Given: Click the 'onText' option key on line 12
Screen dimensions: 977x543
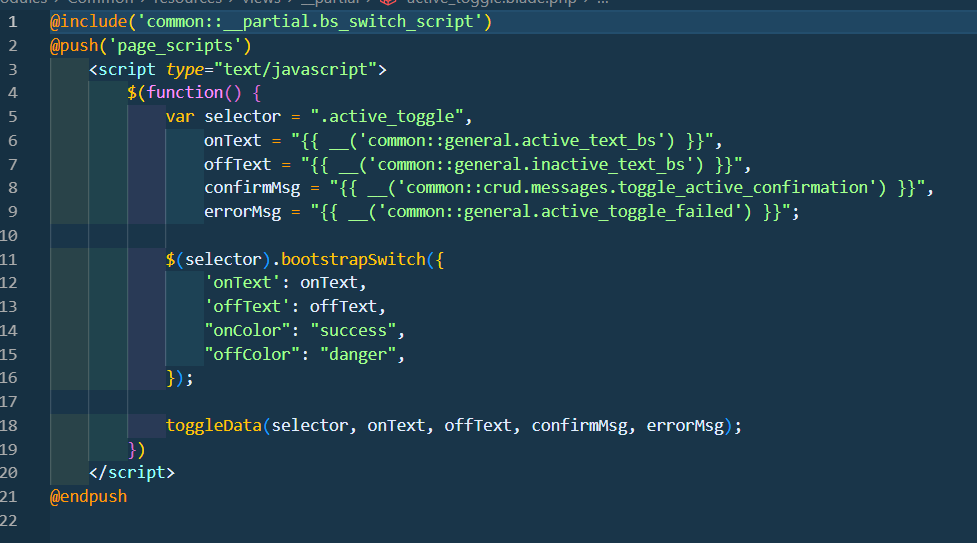Looking at the screenshot, I should point(242,282).
